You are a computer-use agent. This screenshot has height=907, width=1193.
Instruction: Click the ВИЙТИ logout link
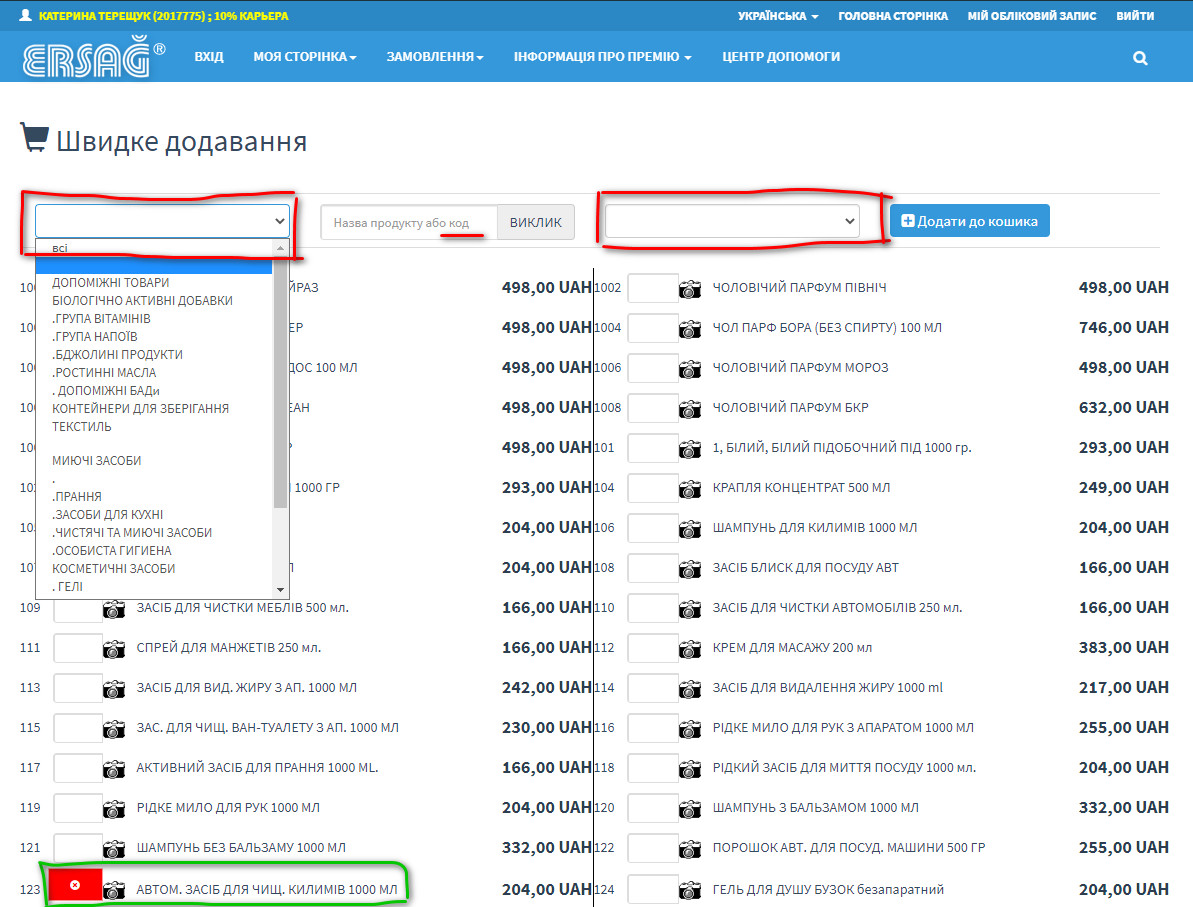pos(1134,16)
